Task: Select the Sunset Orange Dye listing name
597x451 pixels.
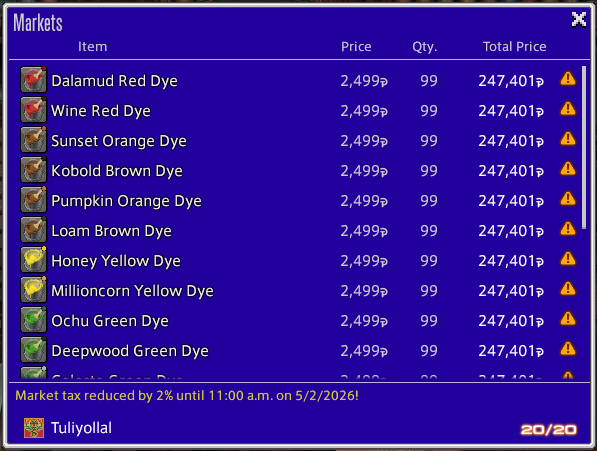Action: coord(119,141)
